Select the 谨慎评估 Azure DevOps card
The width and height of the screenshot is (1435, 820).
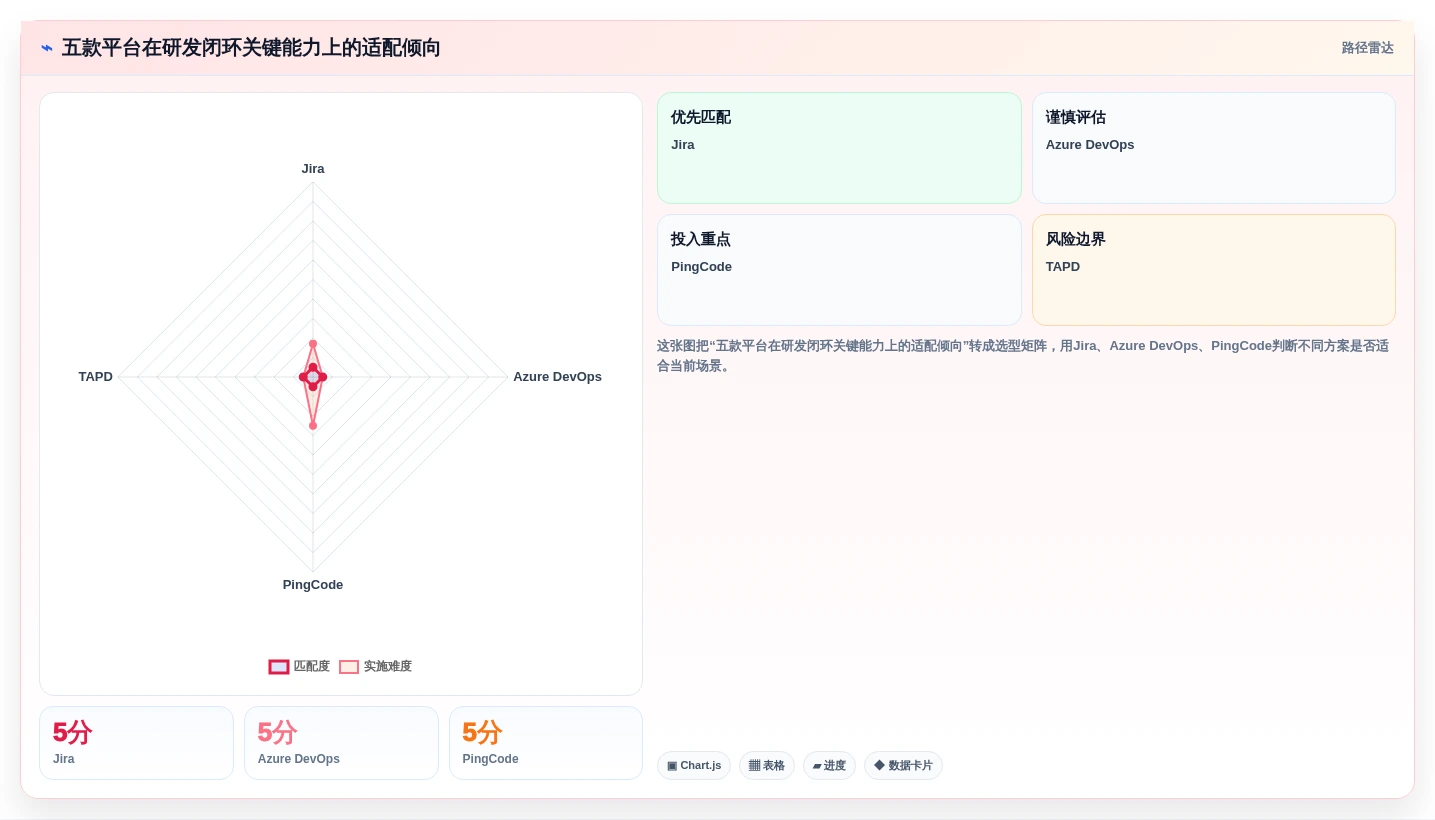pyautogui.click(x=1213, y=148)
